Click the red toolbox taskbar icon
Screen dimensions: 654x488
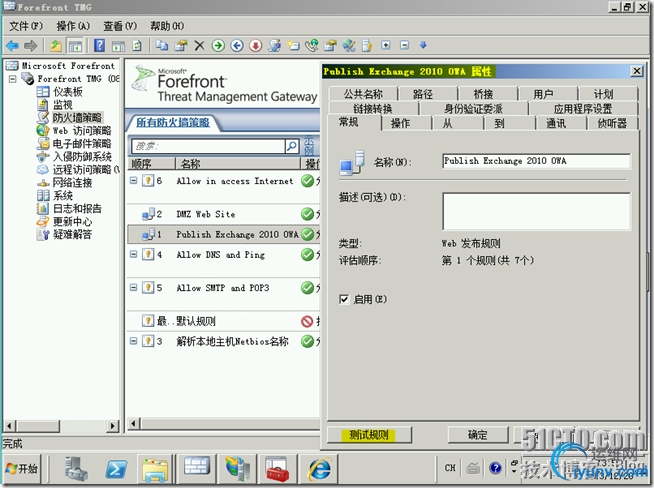pyautogui.click(x=277, y=468)
